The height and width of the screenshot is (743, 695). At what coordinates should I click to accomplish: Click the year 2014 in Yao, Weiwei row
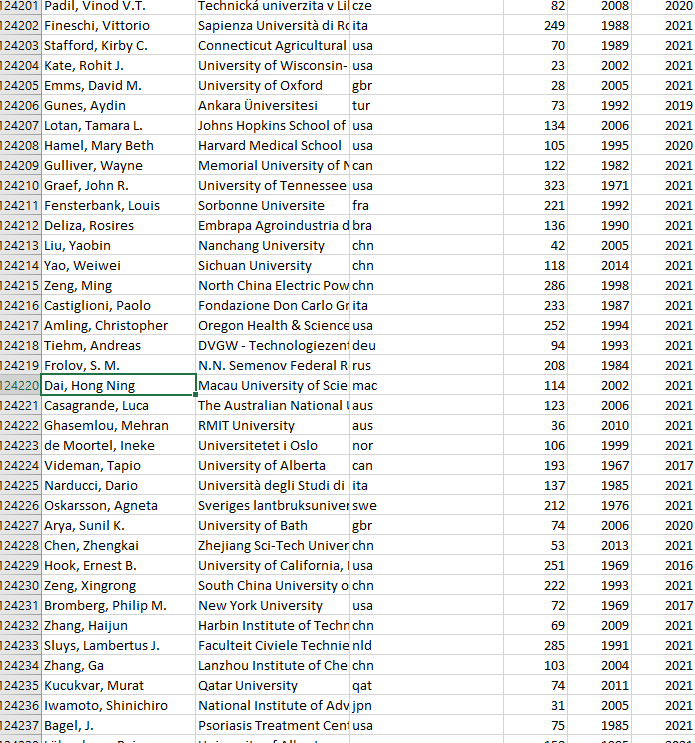(x=599, y=265)
